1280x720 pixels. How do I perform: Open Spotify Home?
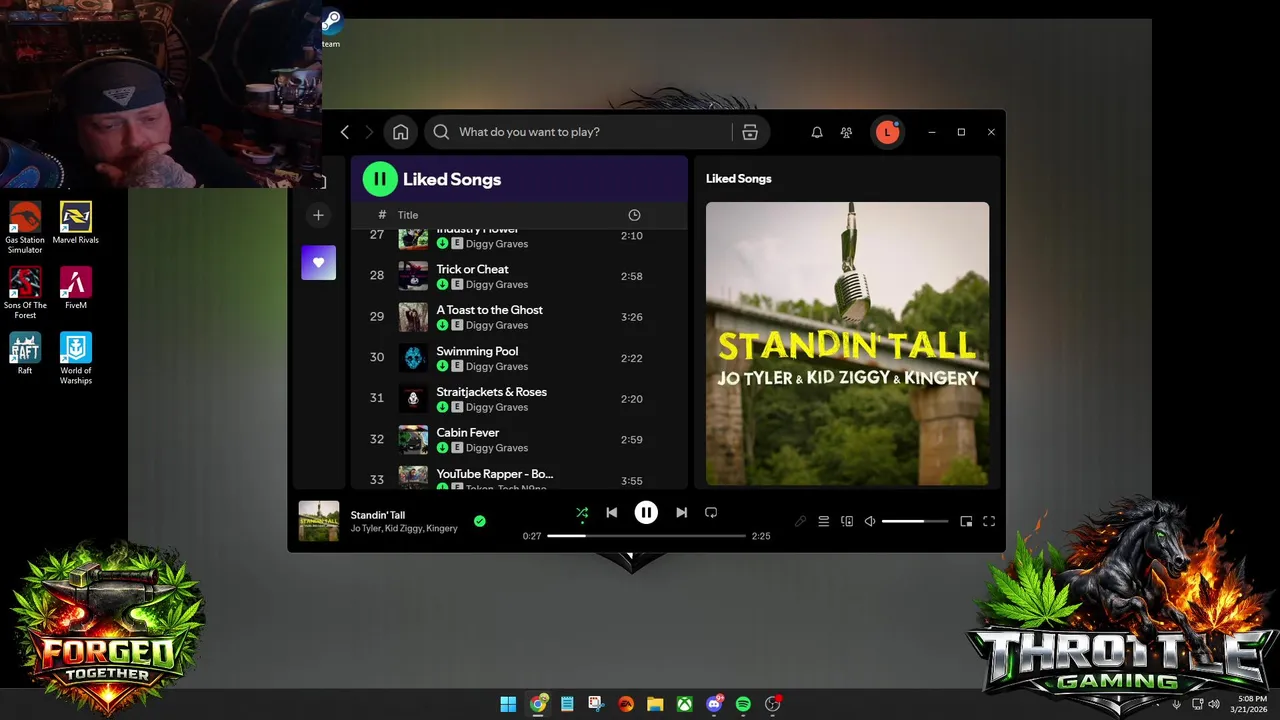(400, 132)
